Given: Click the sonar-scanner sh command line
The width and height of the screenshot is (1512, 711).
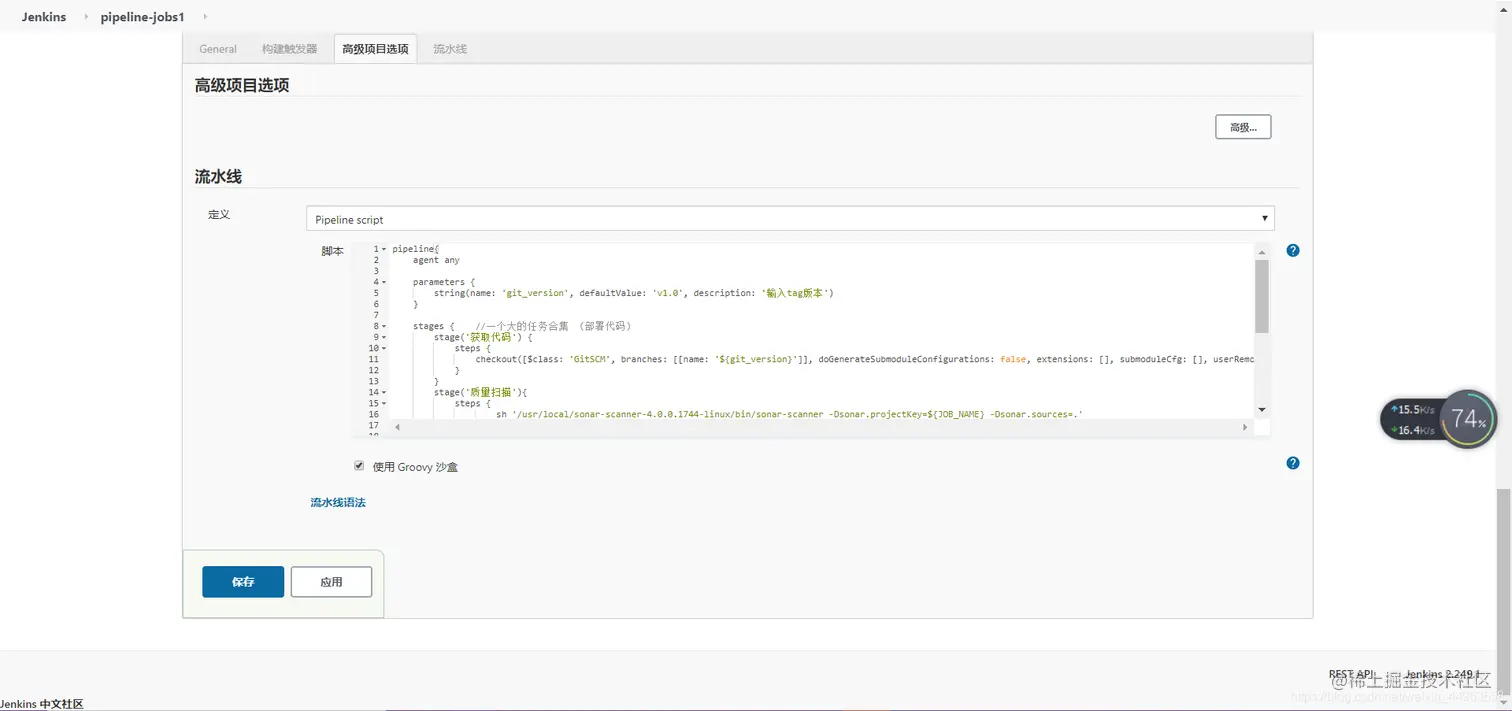Looking at the screenshot, I should (x=790, y=414).
